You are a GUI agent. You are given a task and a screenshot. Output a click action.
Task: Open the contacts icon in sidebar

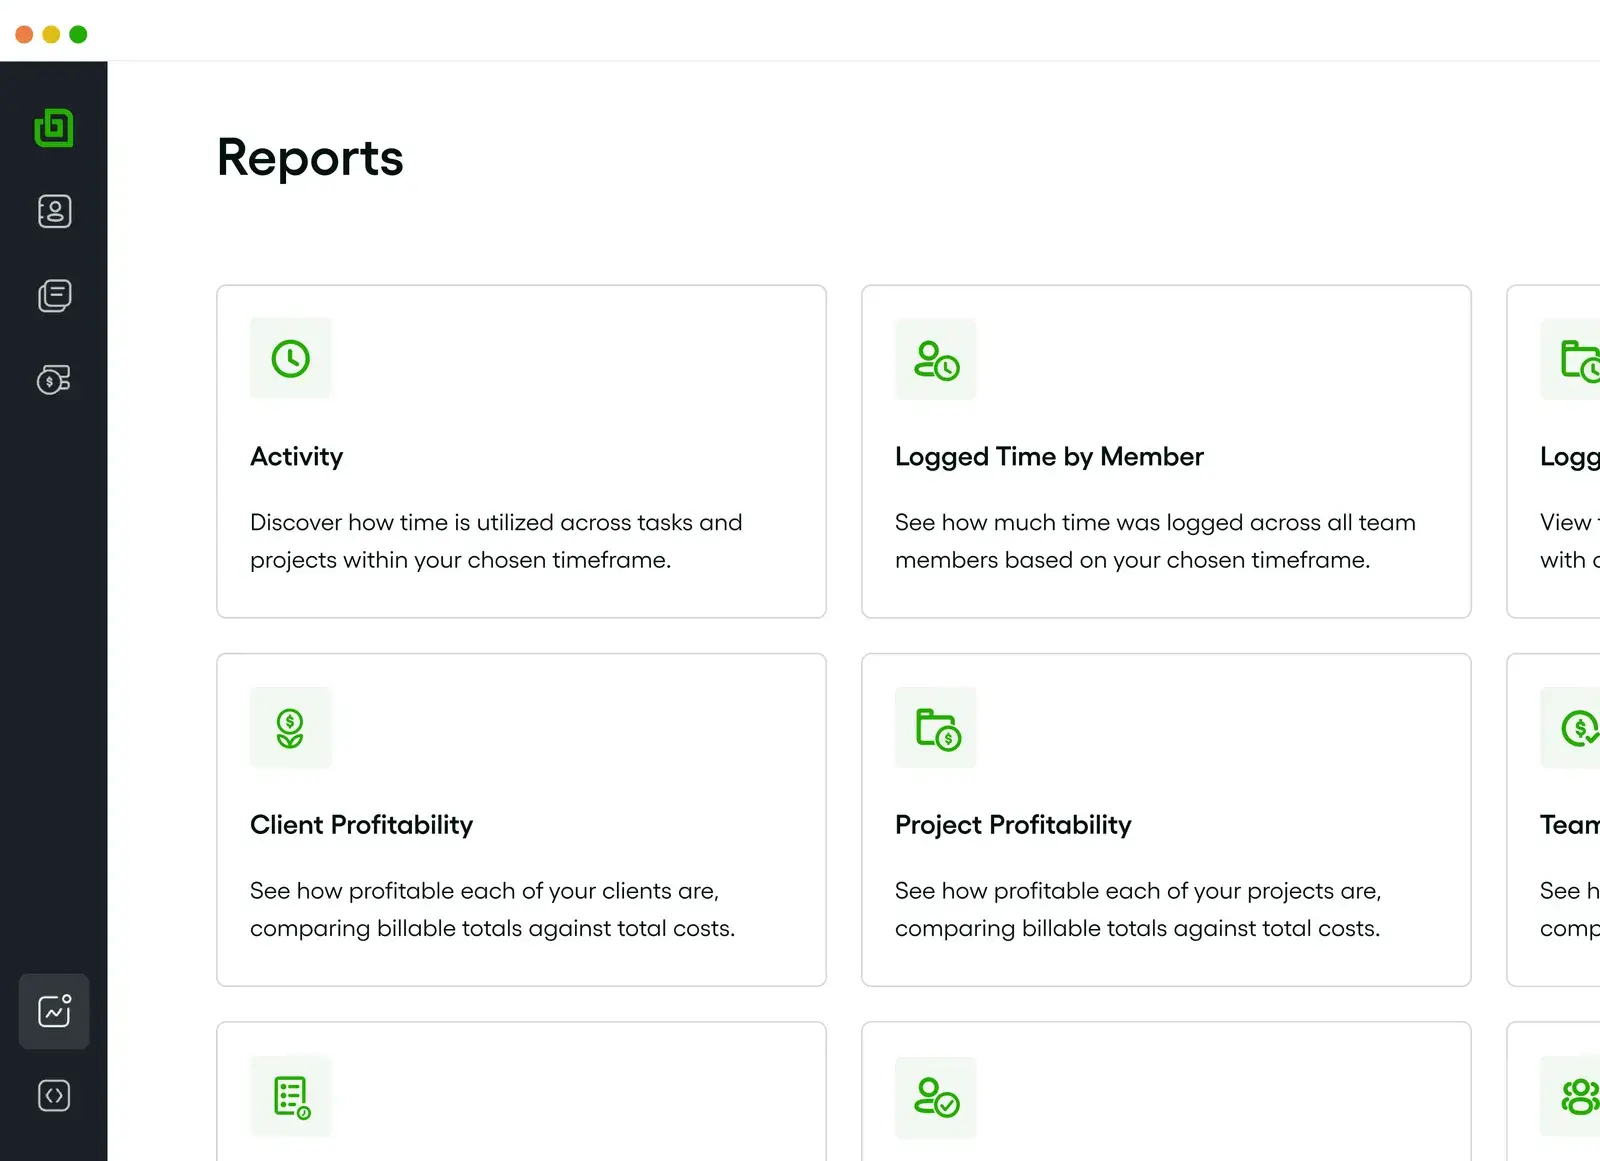click(x=54, y=211)
